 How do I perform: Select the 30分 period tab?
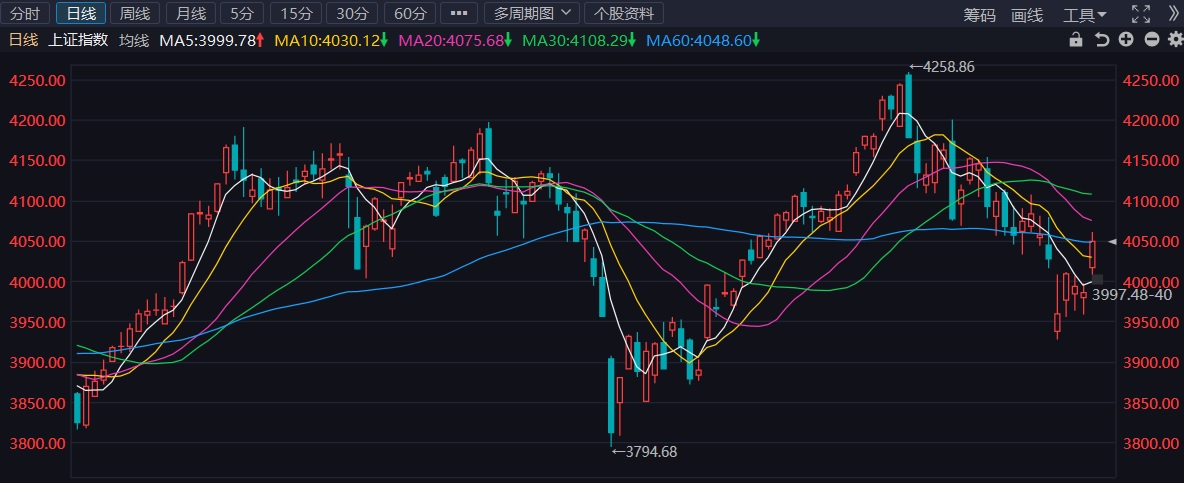[x=352, y=14]
